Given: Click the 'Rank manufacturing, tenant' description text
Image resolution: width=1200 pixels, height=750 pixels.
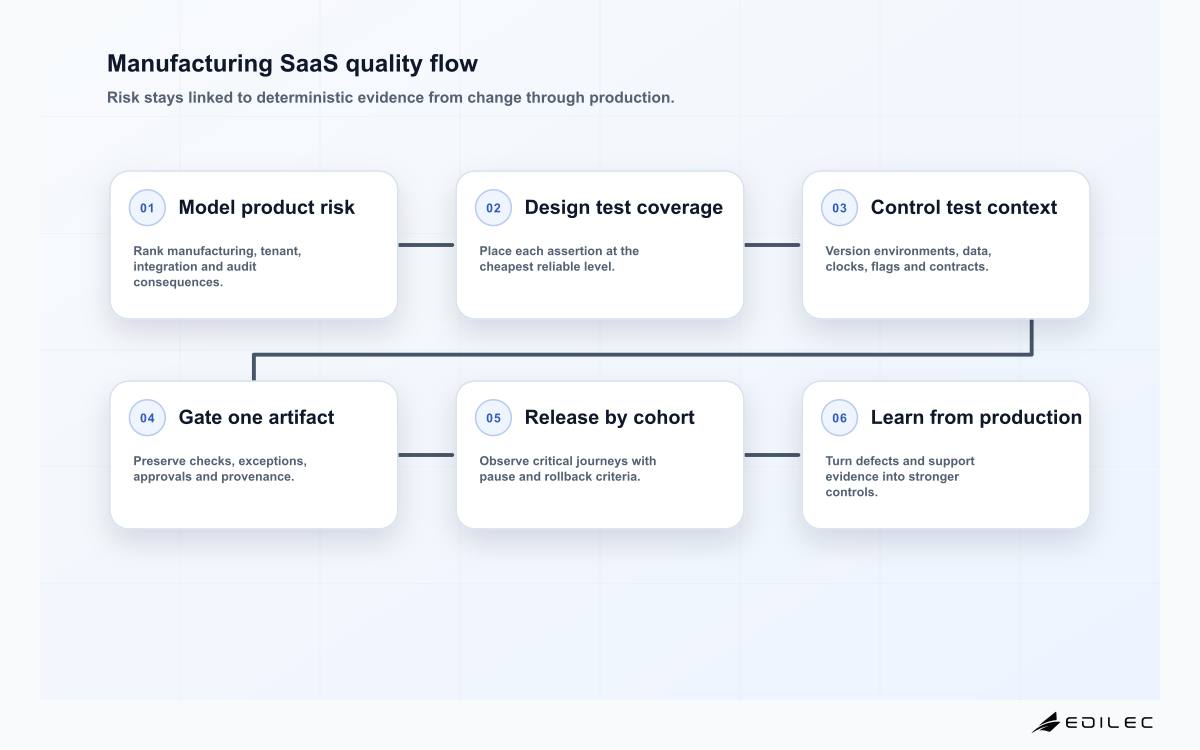Looking at the screenshot, I should [217, 267].
